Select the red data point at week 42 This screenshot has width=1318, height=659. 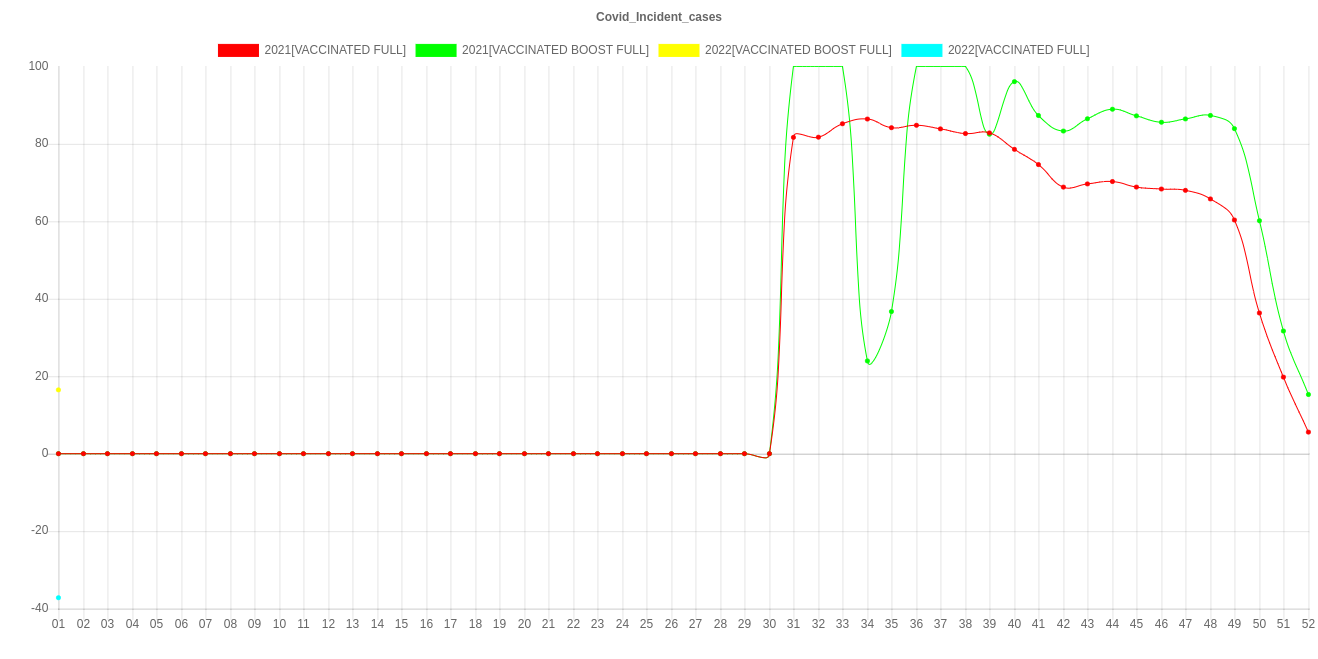click(1063, 187)
